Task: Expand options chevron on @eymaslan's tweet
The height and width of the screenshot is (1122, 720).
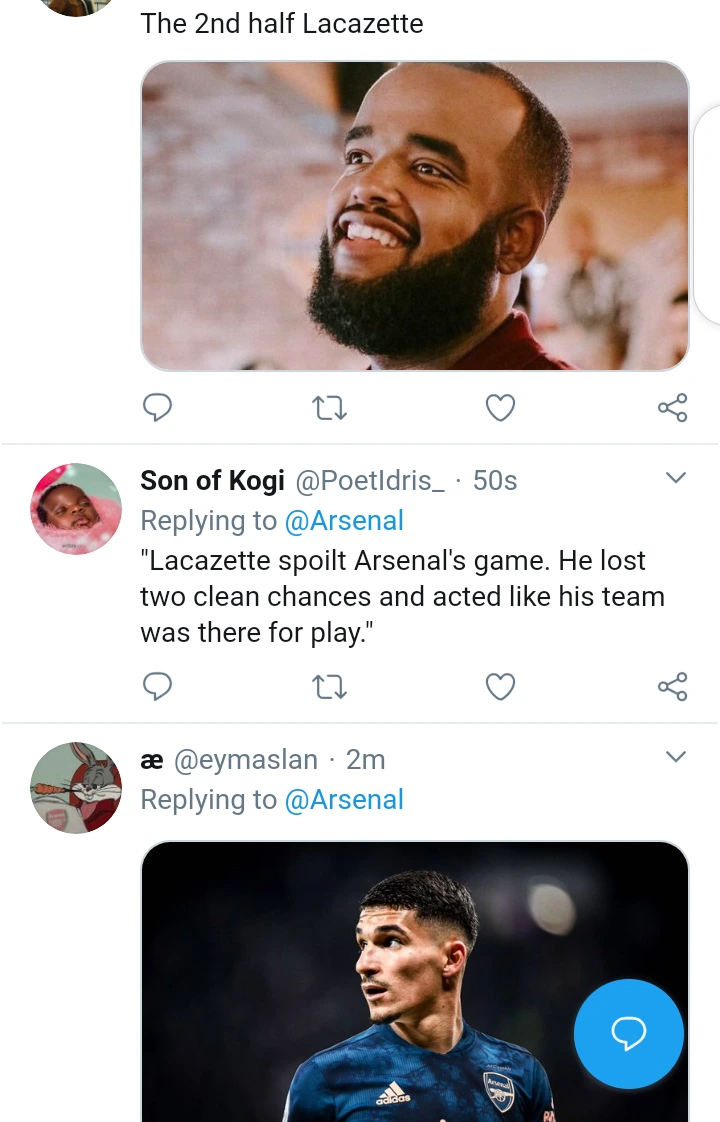Action: [676, 757]
